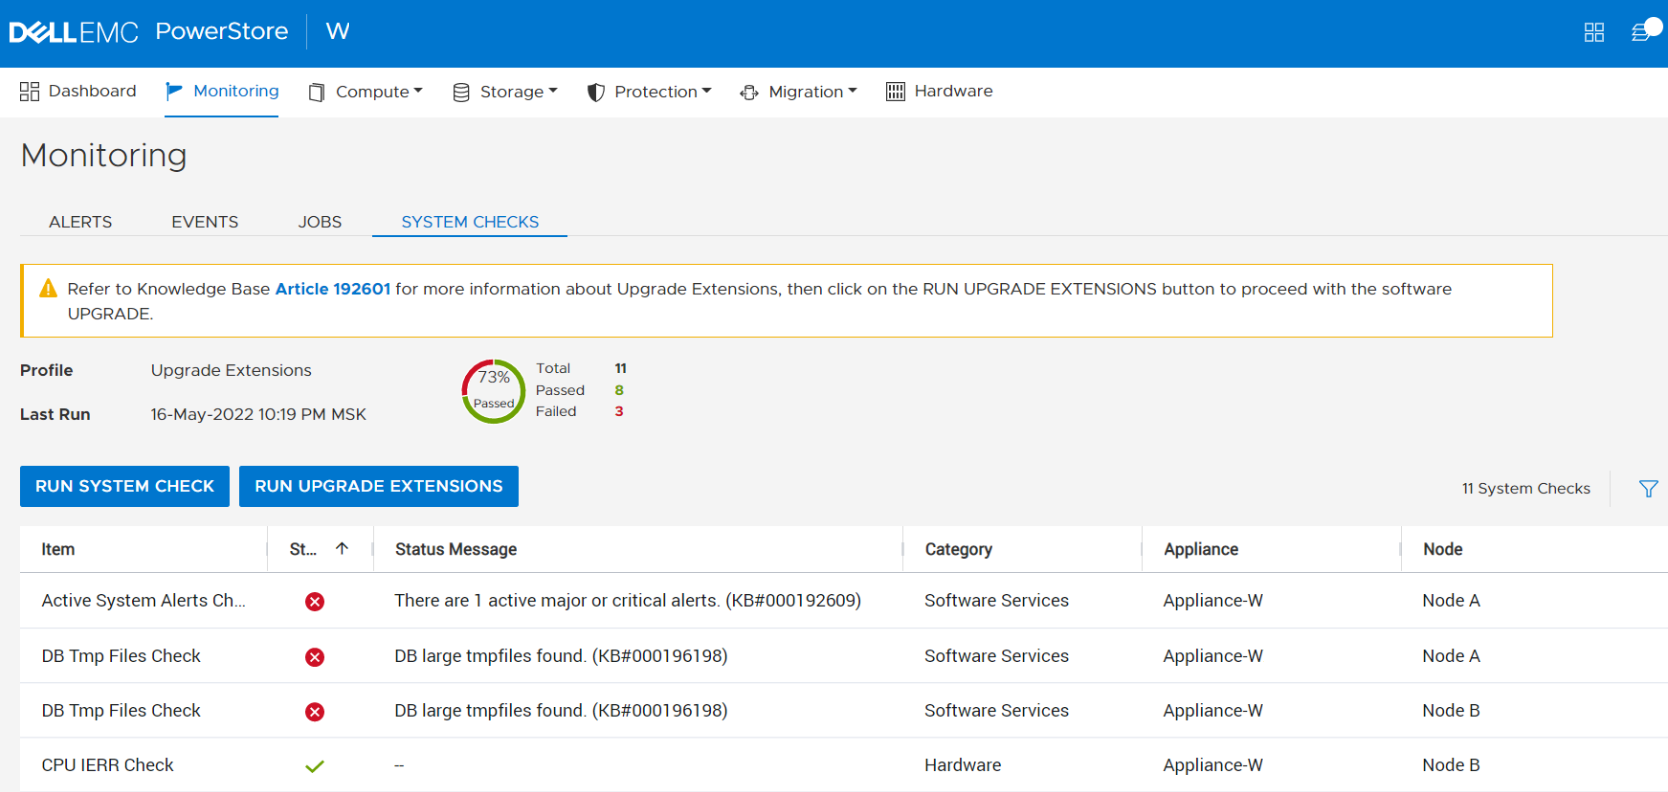Open the notifications icon in top-right corner
The width and height of the screenshot is (1668, 792).
coord(1643,32)
